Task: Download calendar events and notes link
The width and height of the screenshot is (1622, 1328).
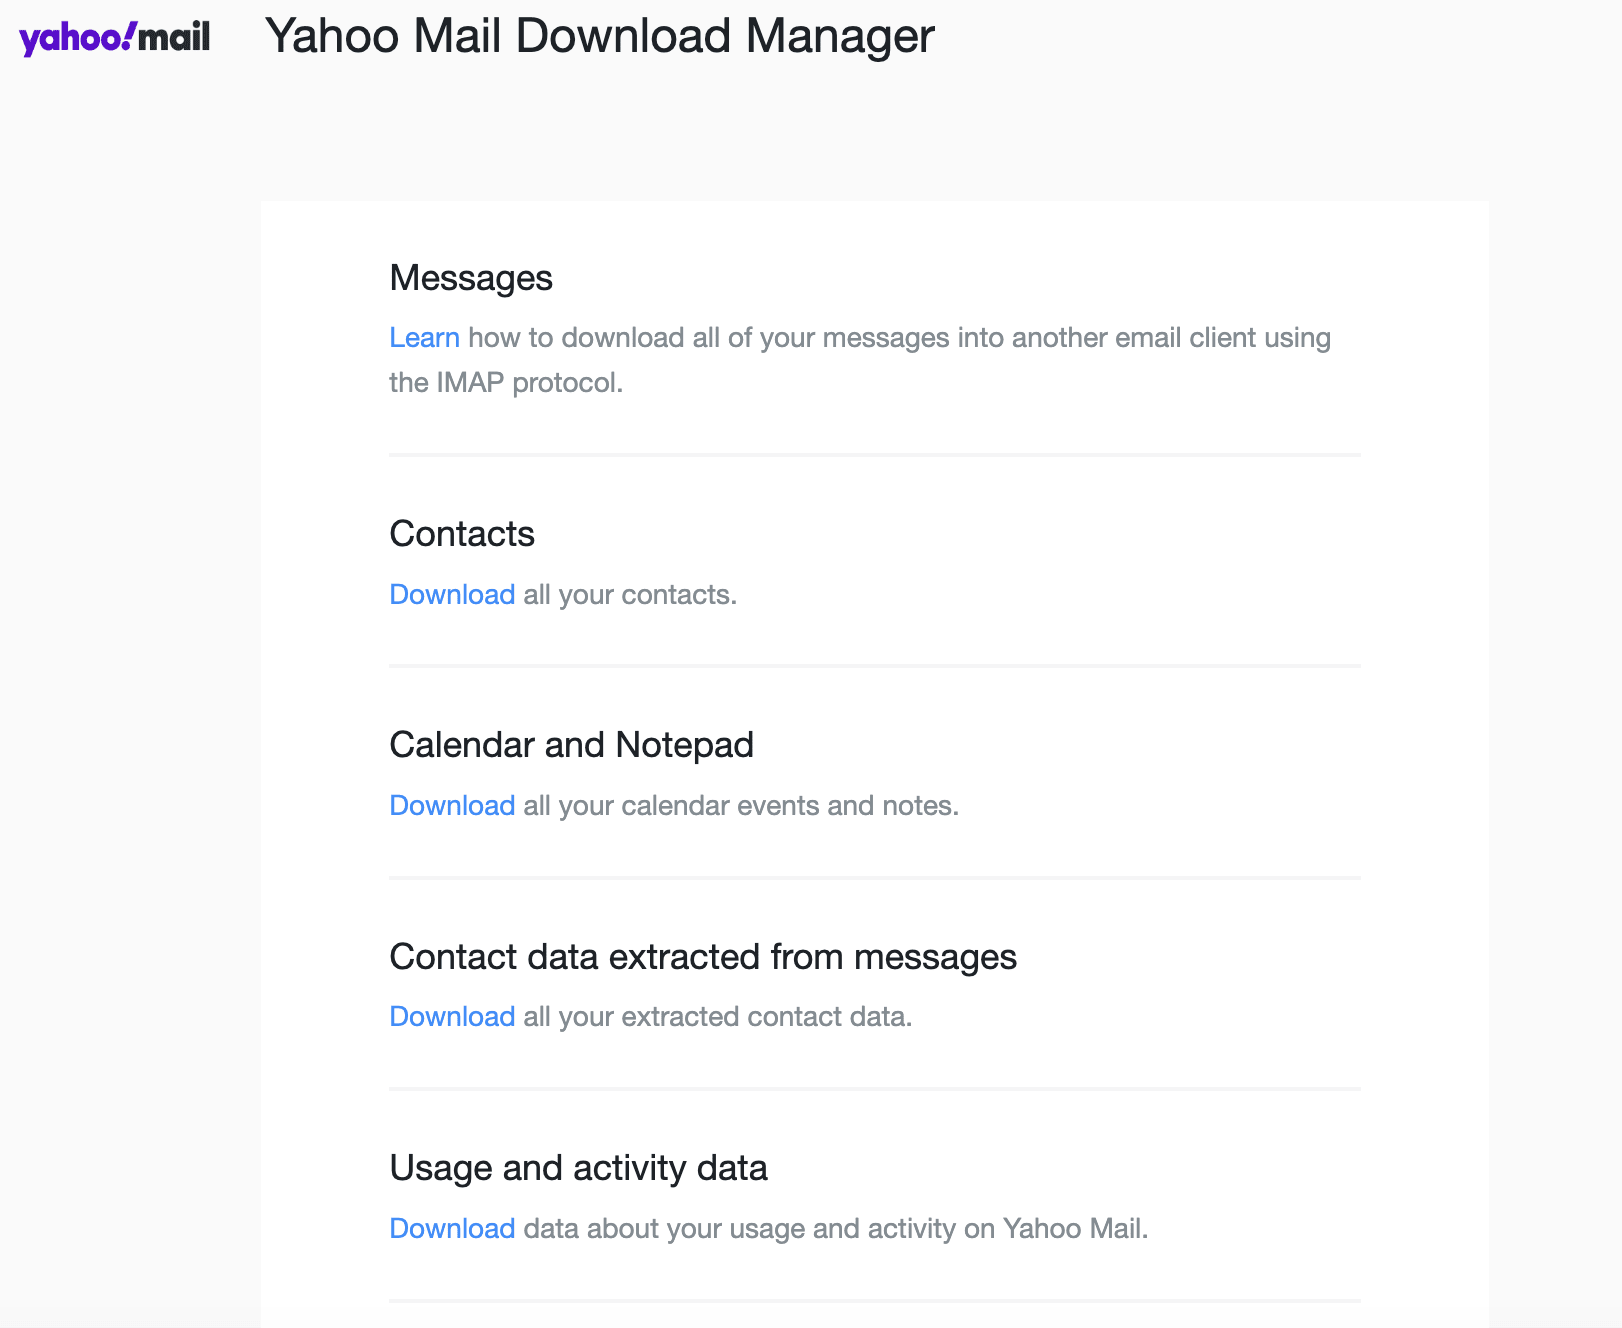Action: coord(452,806)
